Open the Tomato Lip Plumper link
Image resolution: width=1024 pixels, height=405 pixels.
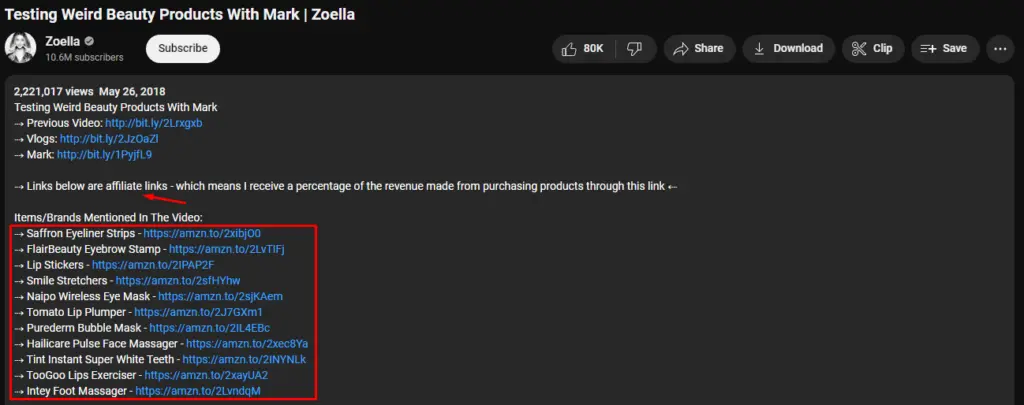tap(198, 312)
